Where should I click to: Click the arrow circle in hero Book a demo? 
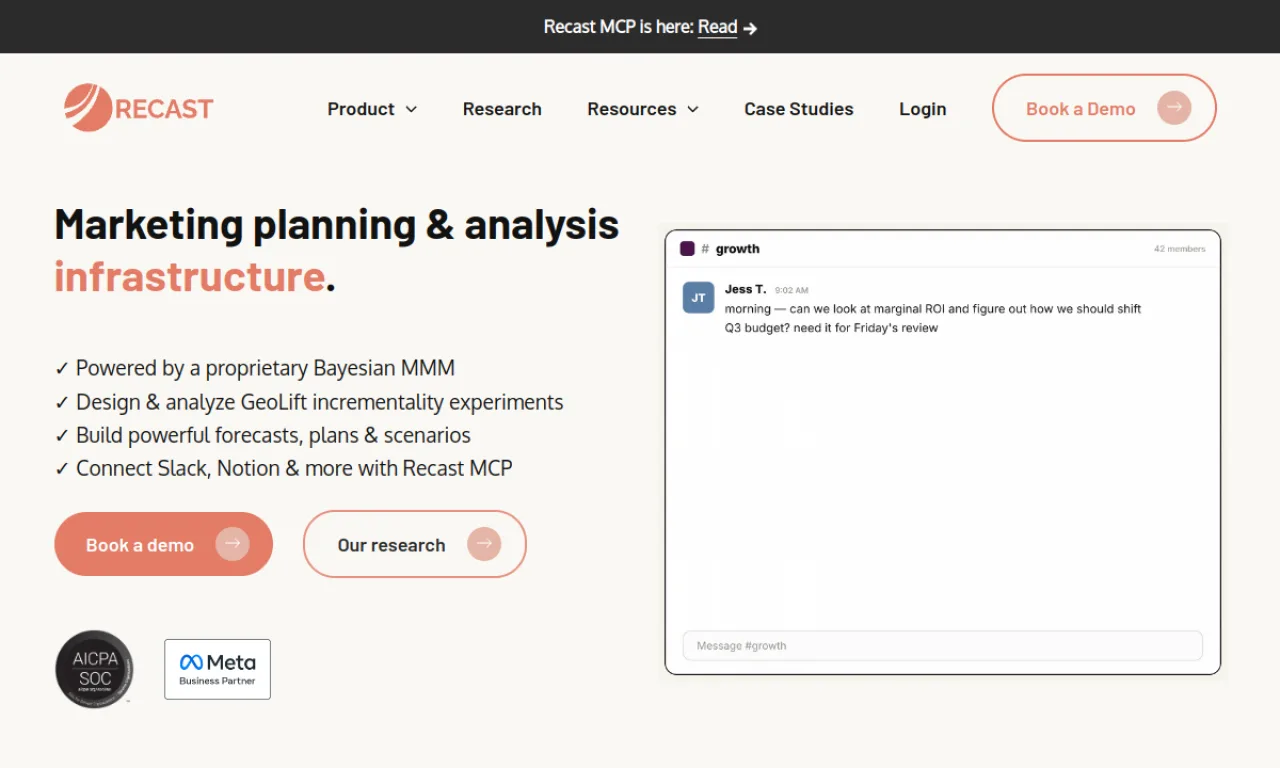click(x=232, y=544)
